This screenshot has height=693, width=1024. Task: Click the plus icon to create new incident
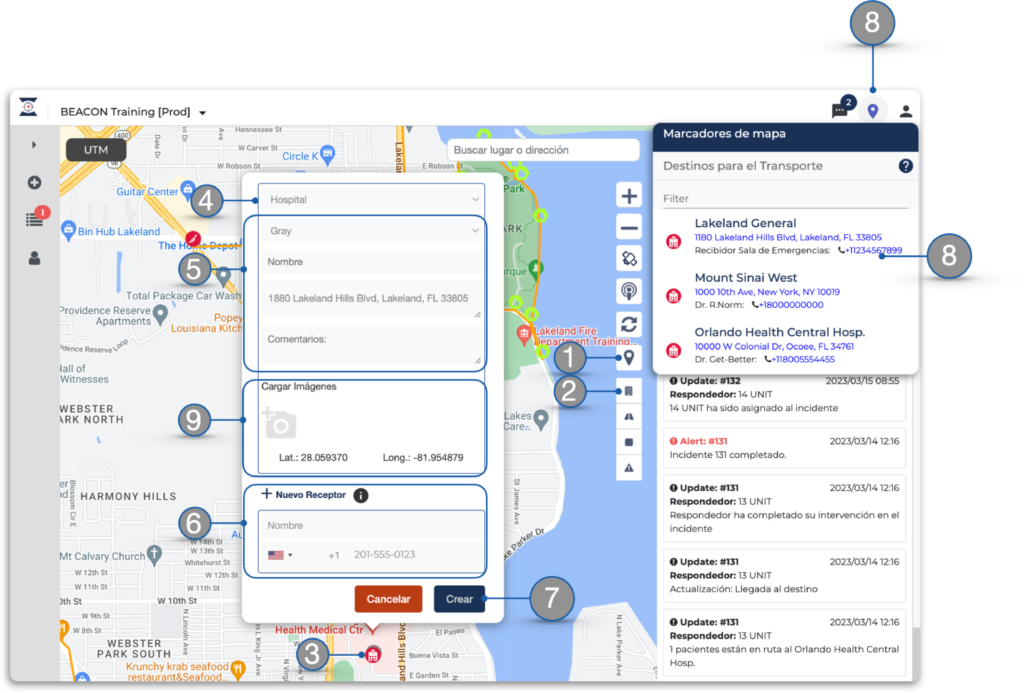tap(35, 182)
